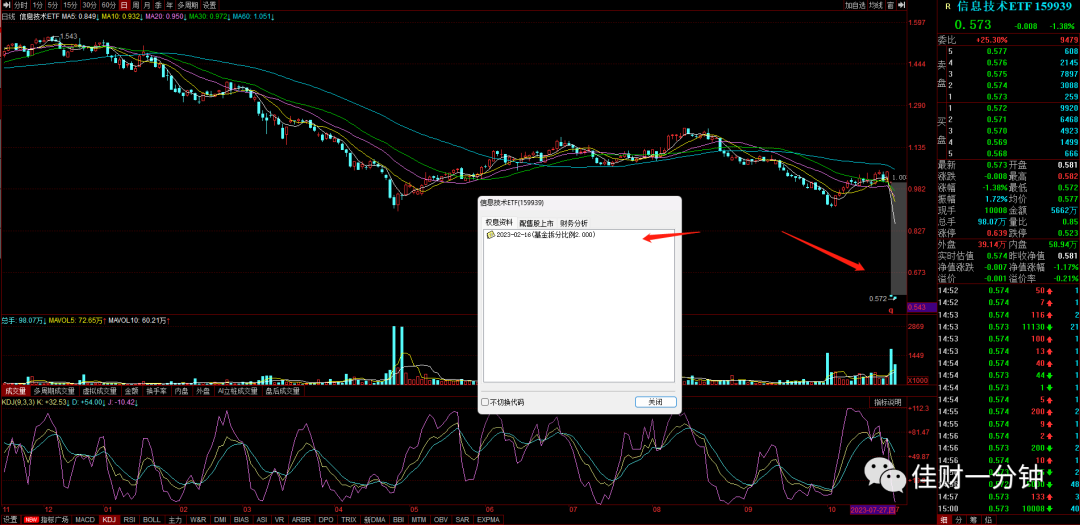Click the red q marker under chart
The width and height of the screenshot is (1080, 525).
pos(890,311)
